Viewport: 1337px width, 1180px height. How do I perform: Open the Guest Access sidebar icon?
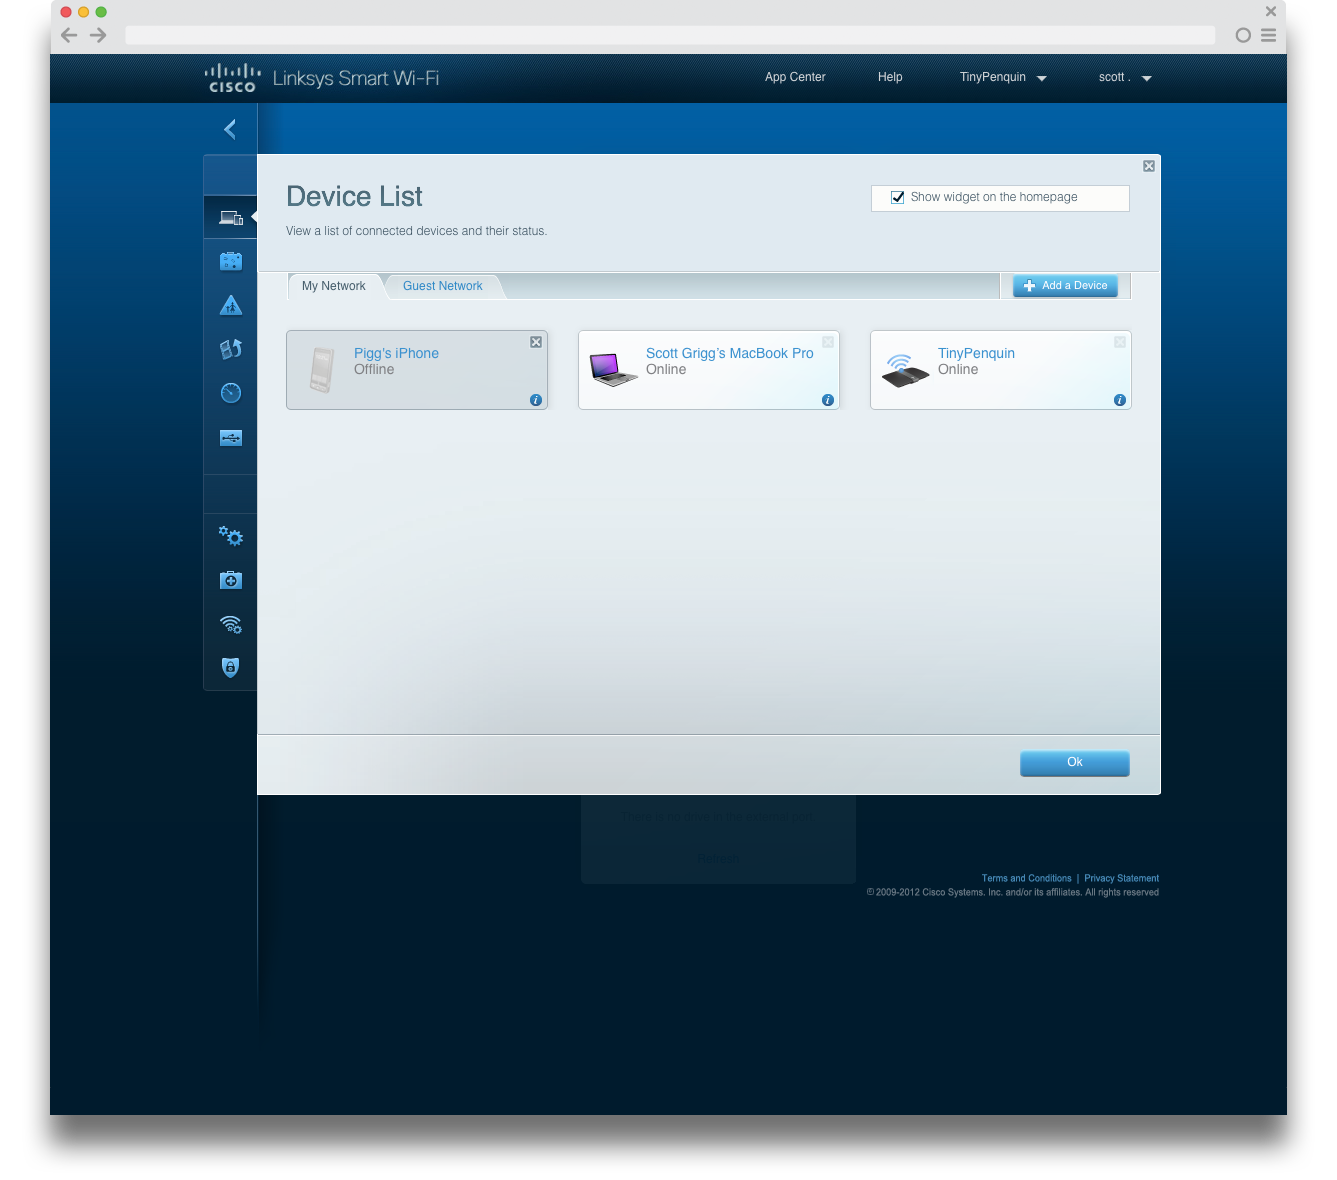(231, 261)
